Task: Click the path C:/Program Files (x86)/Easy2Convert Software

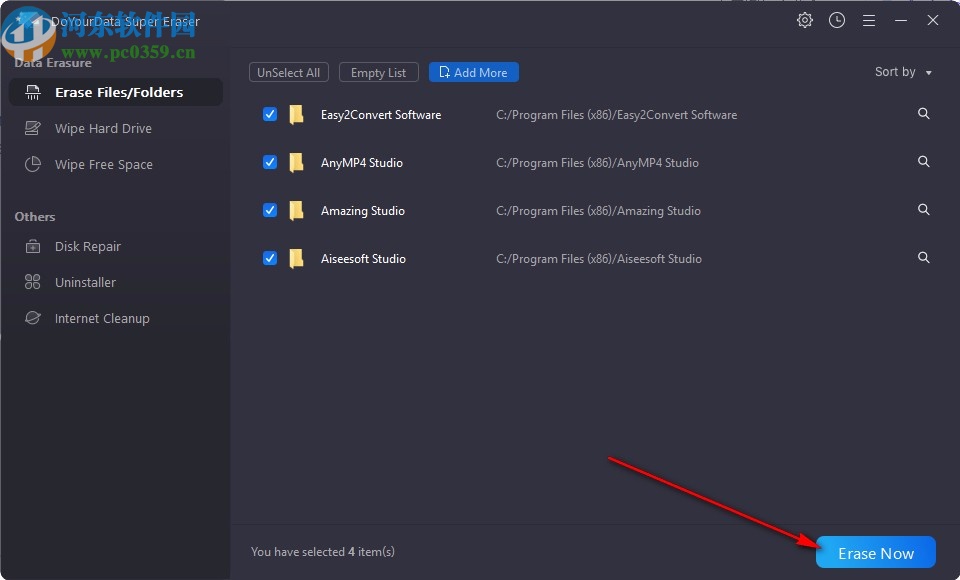Action: coord(617,115)
